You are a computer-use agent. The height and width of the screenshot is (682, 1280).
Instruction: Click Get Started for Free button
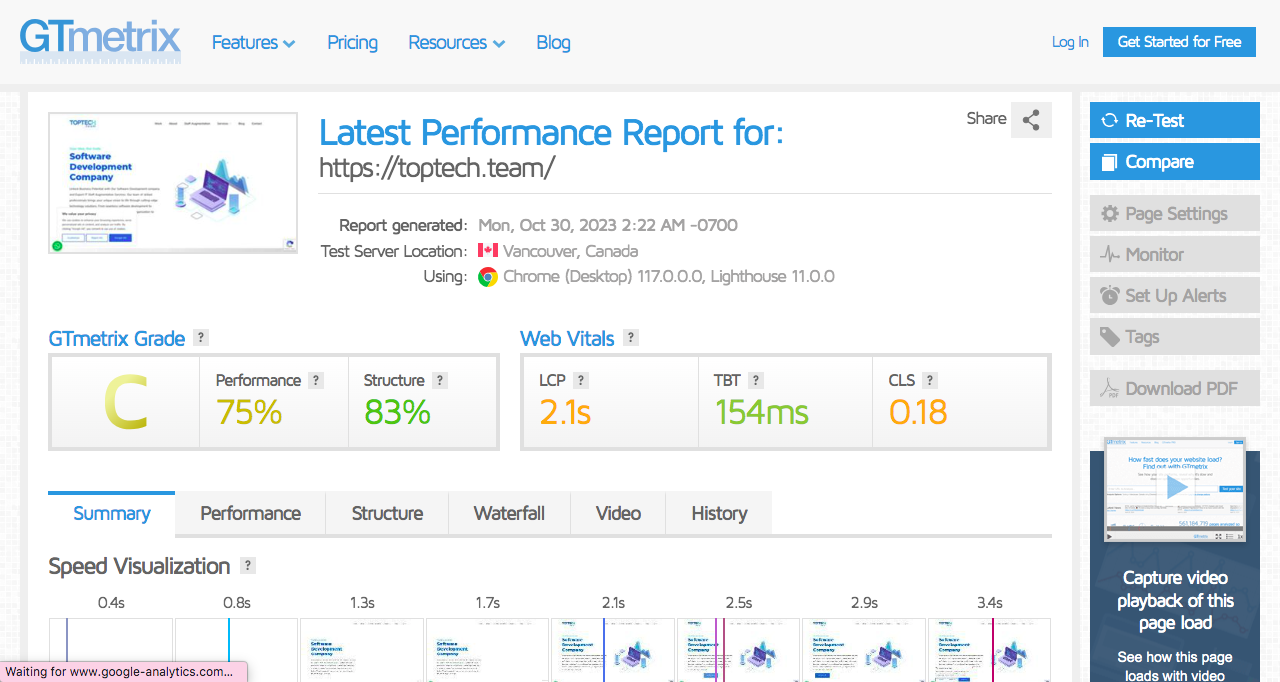click(x=1179, y=42)
